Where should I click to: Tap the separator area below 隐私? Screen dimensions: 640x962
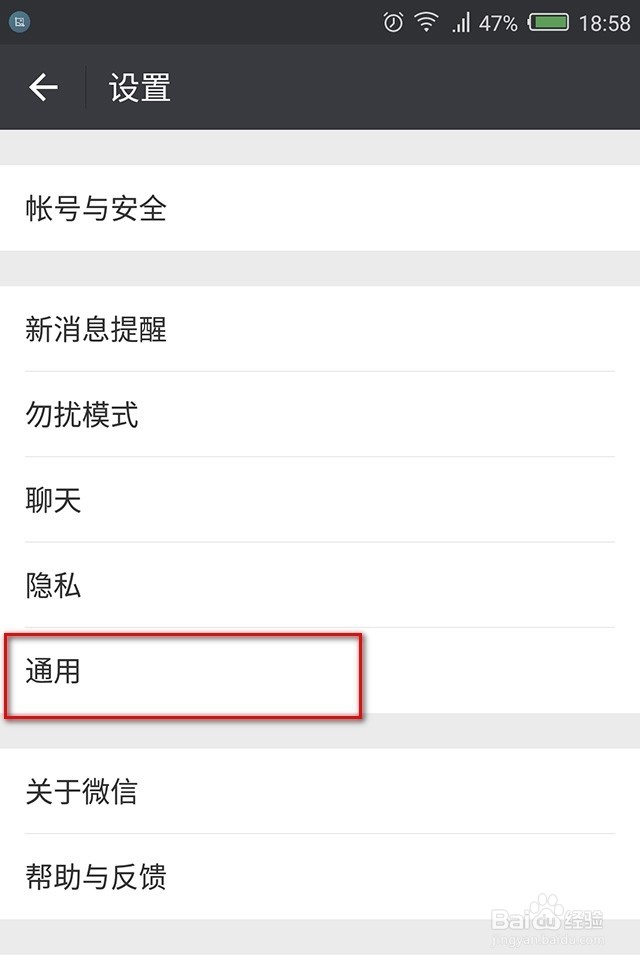click(x=320, y=630)
